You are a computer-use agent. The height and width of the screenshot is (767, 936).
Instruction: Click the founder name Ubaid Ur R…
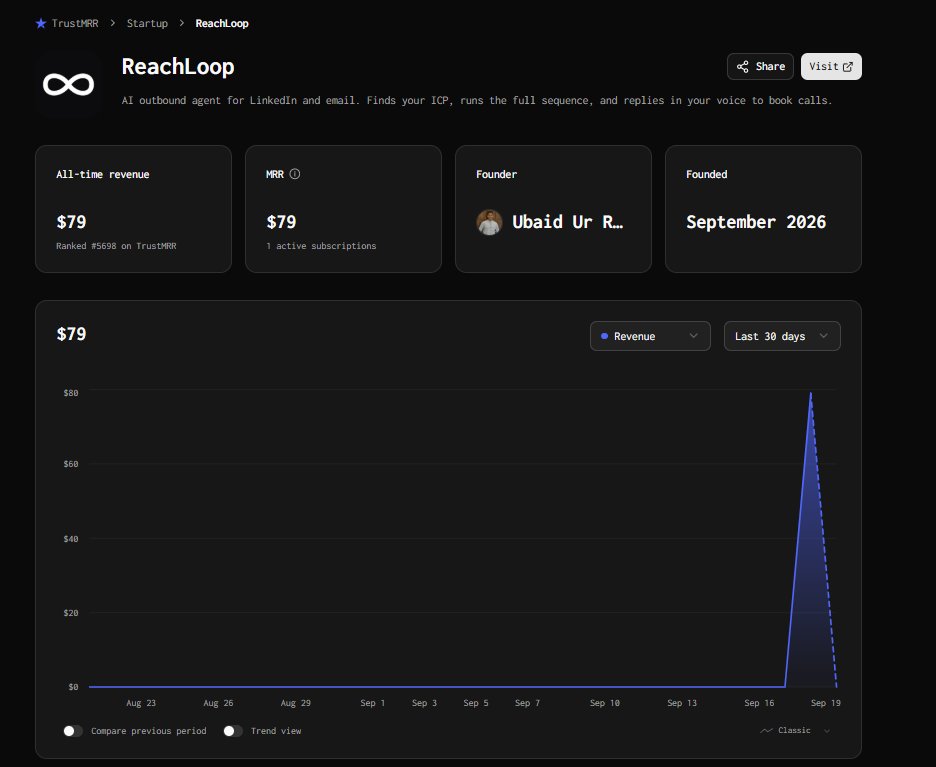tap(568, 222)
